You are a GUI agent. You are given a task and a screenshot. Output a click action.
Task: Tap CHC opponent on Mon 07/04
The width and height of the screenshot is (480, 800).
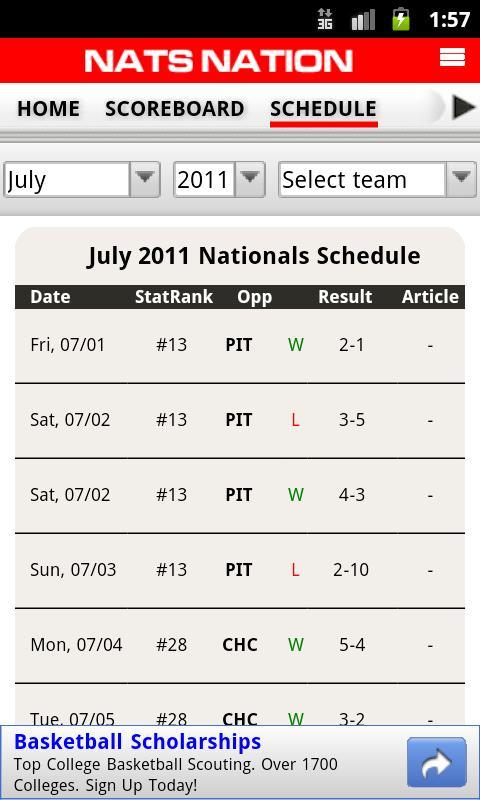(x=240, y=645)
